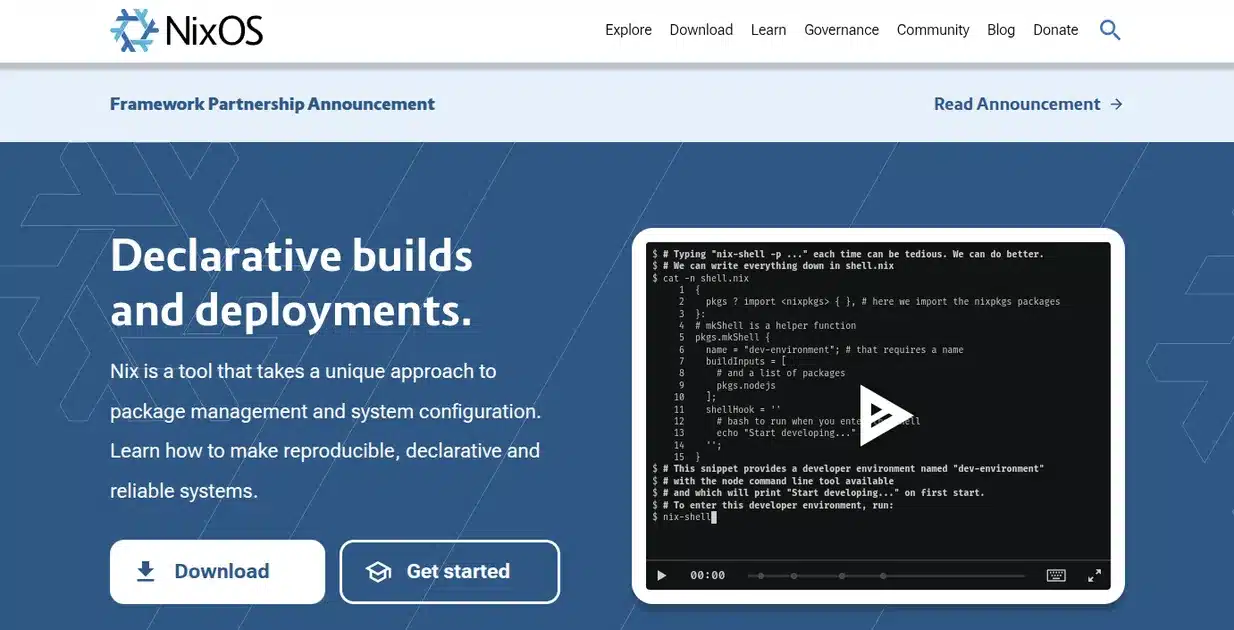Image resolution: width=1234 pixels, height=630 pixels.
Task: Click the graduation cap icon on Get started
Action: pos(378,572)
